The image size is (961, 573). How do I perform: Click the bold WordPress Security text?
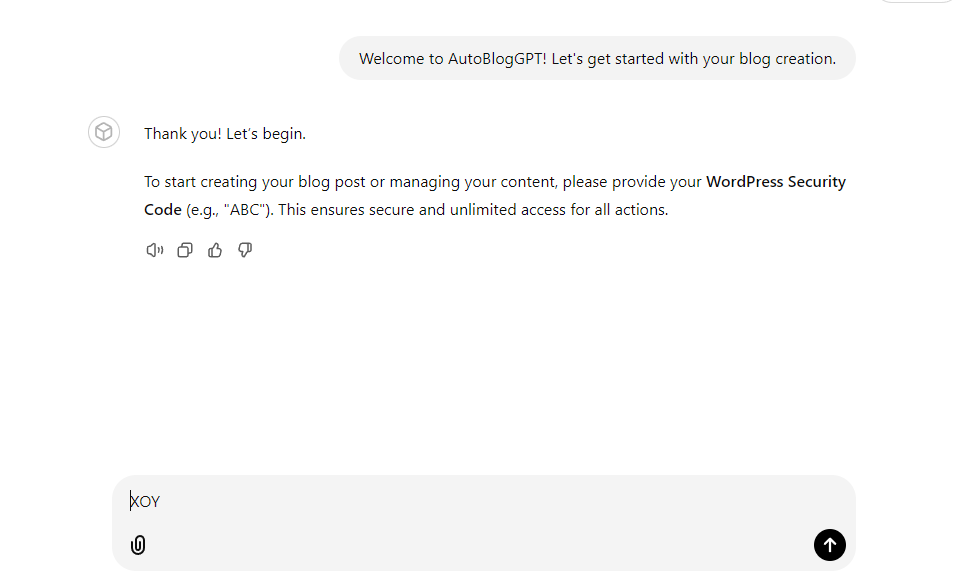tap(775, 182)
